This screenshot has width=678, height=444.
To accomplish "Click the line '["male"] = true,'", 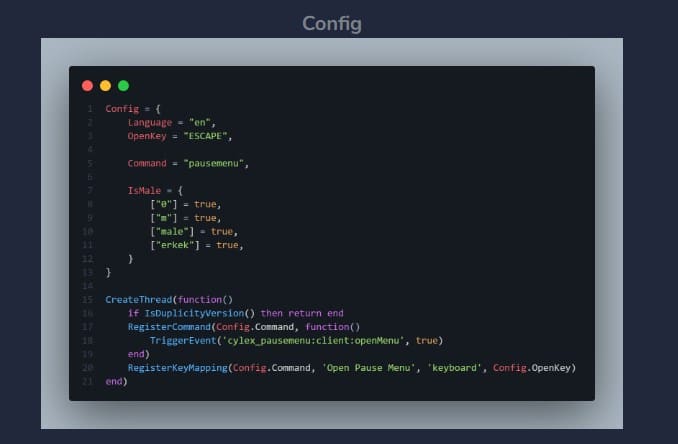I will (x=194, y=232).
